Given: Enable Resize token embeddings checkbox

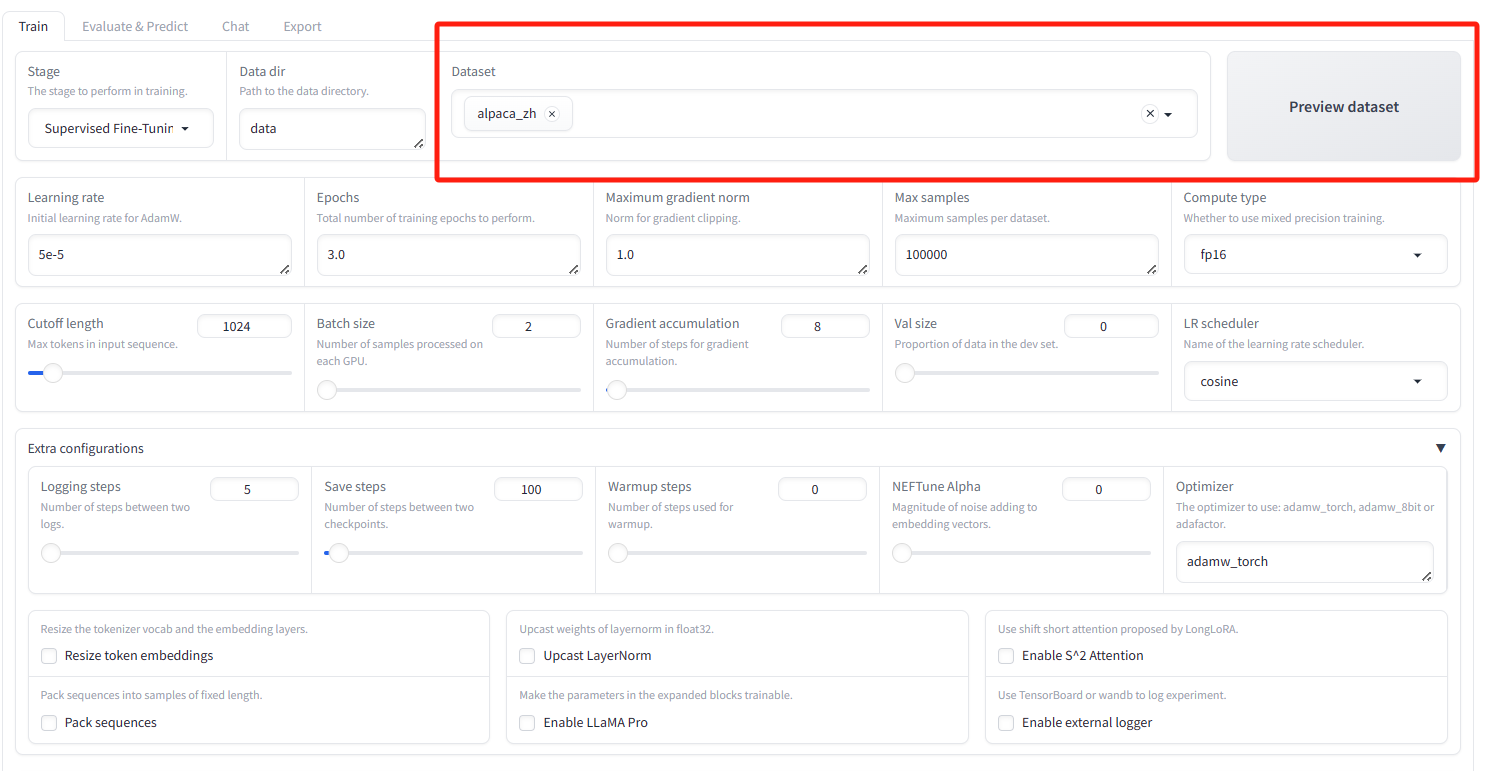Looking at the screenshot, I should 49,656.
